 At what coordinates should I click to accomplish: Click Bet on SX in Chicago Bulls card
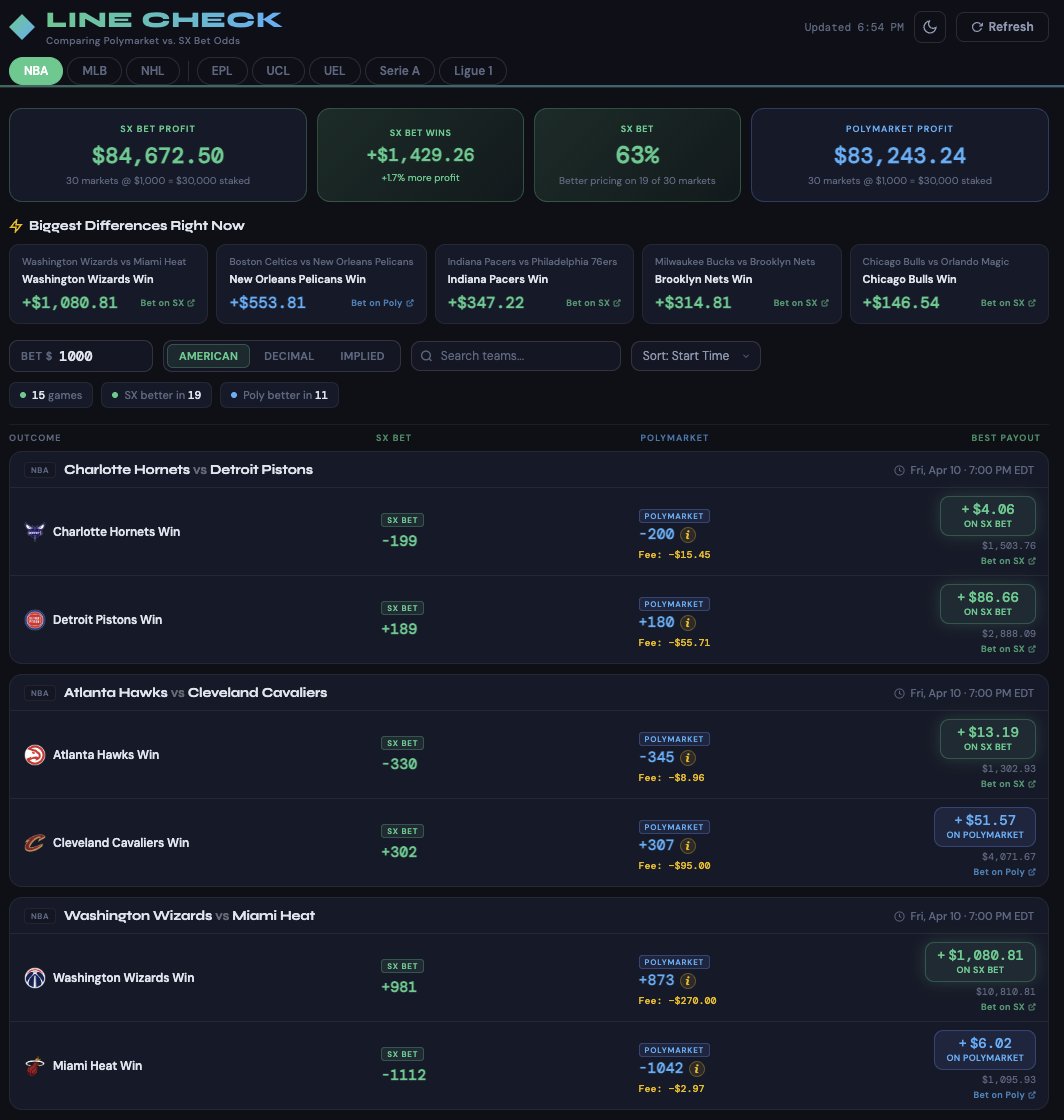[1008, 303]
